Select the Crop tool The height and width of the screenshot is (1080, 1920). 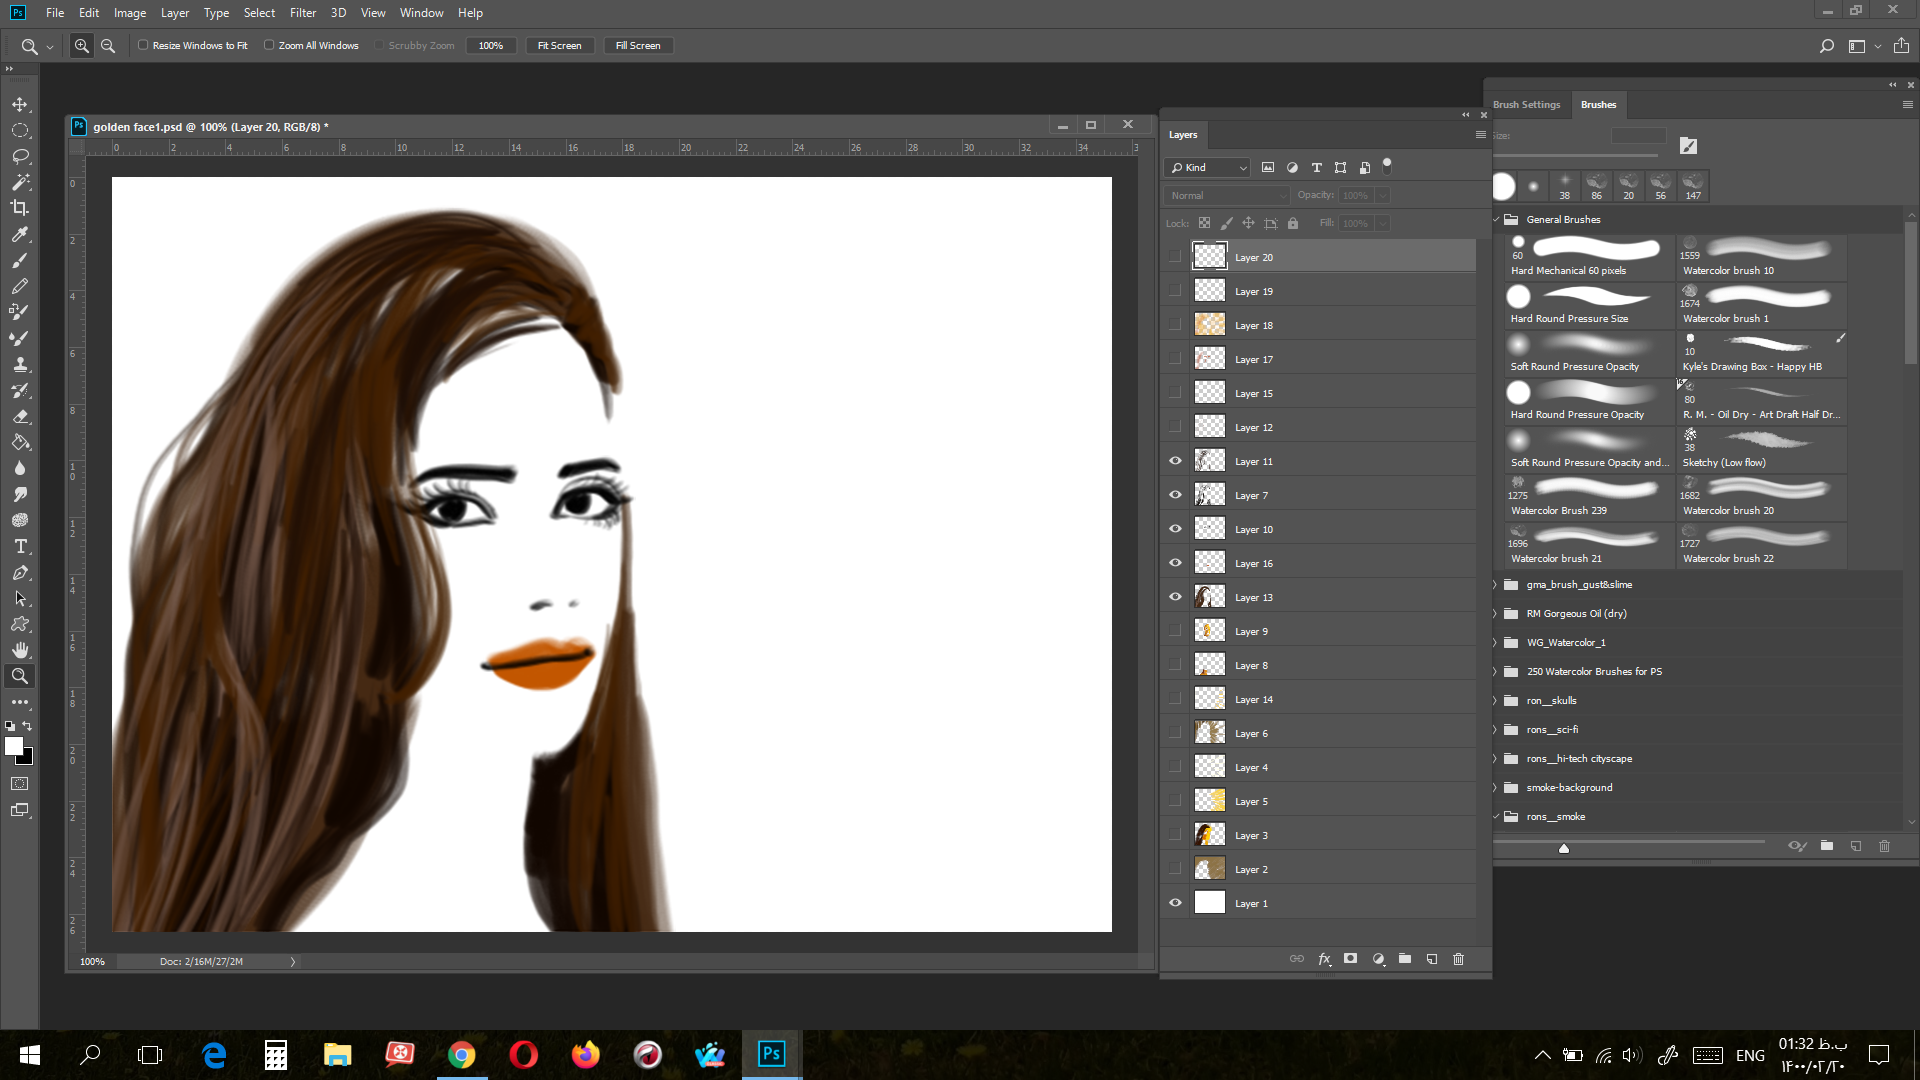[20, 208]
